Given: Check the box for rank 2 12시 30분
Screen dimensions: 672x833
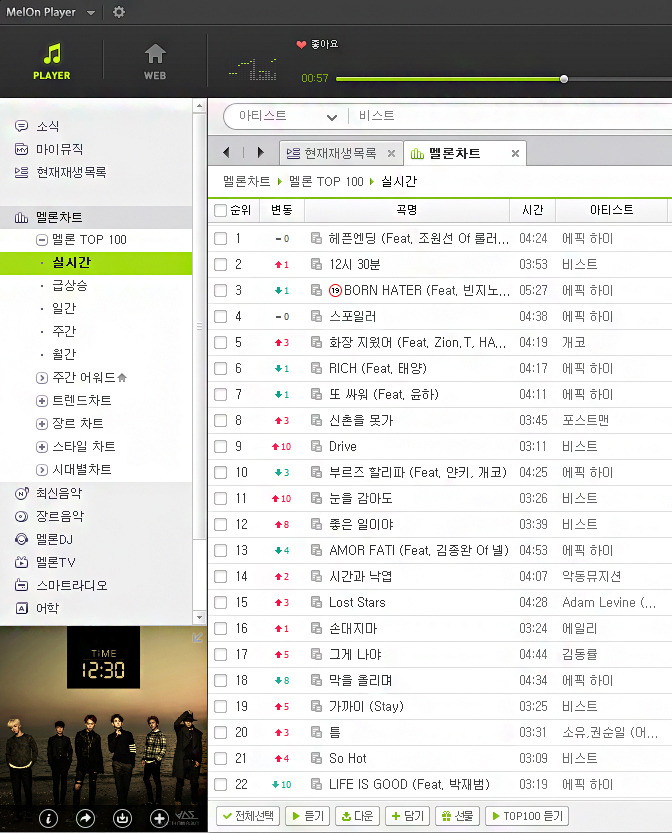Looking at the screenshot, I should click(x=220, y=264).
